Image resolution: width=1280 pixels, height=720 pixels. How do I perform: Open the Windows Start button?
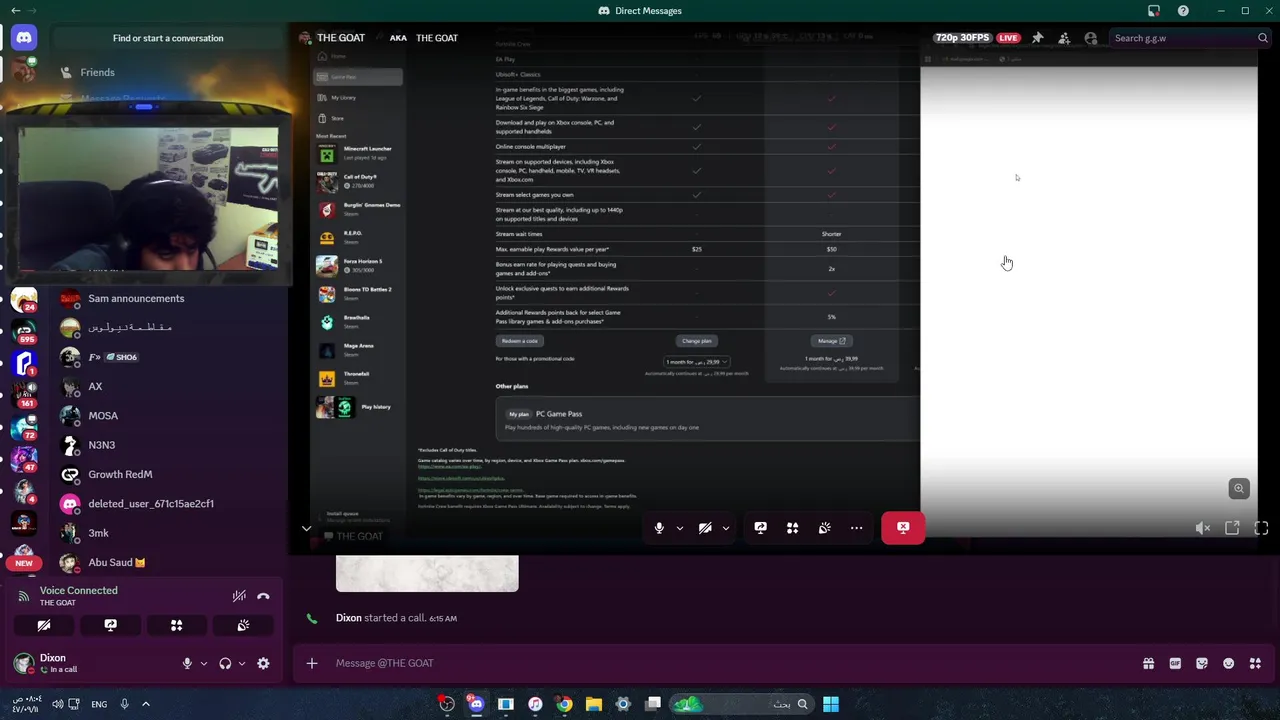[831, 704]
